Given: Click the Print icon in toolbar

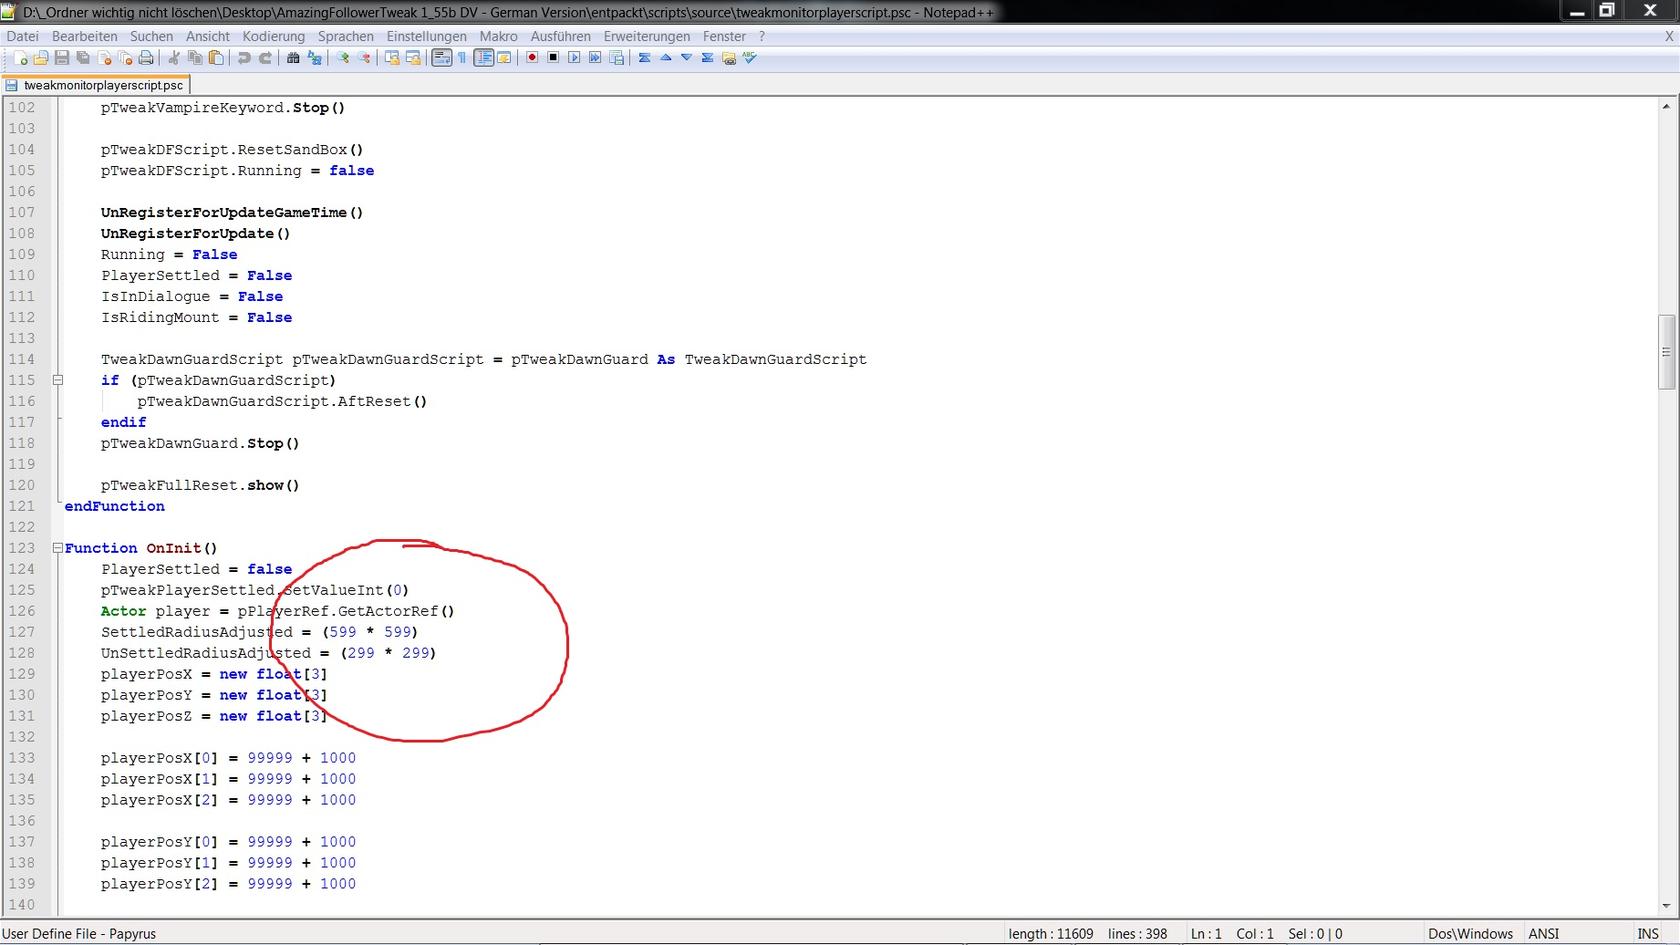Looking at the screenshot, I should [x=146, y=58].
